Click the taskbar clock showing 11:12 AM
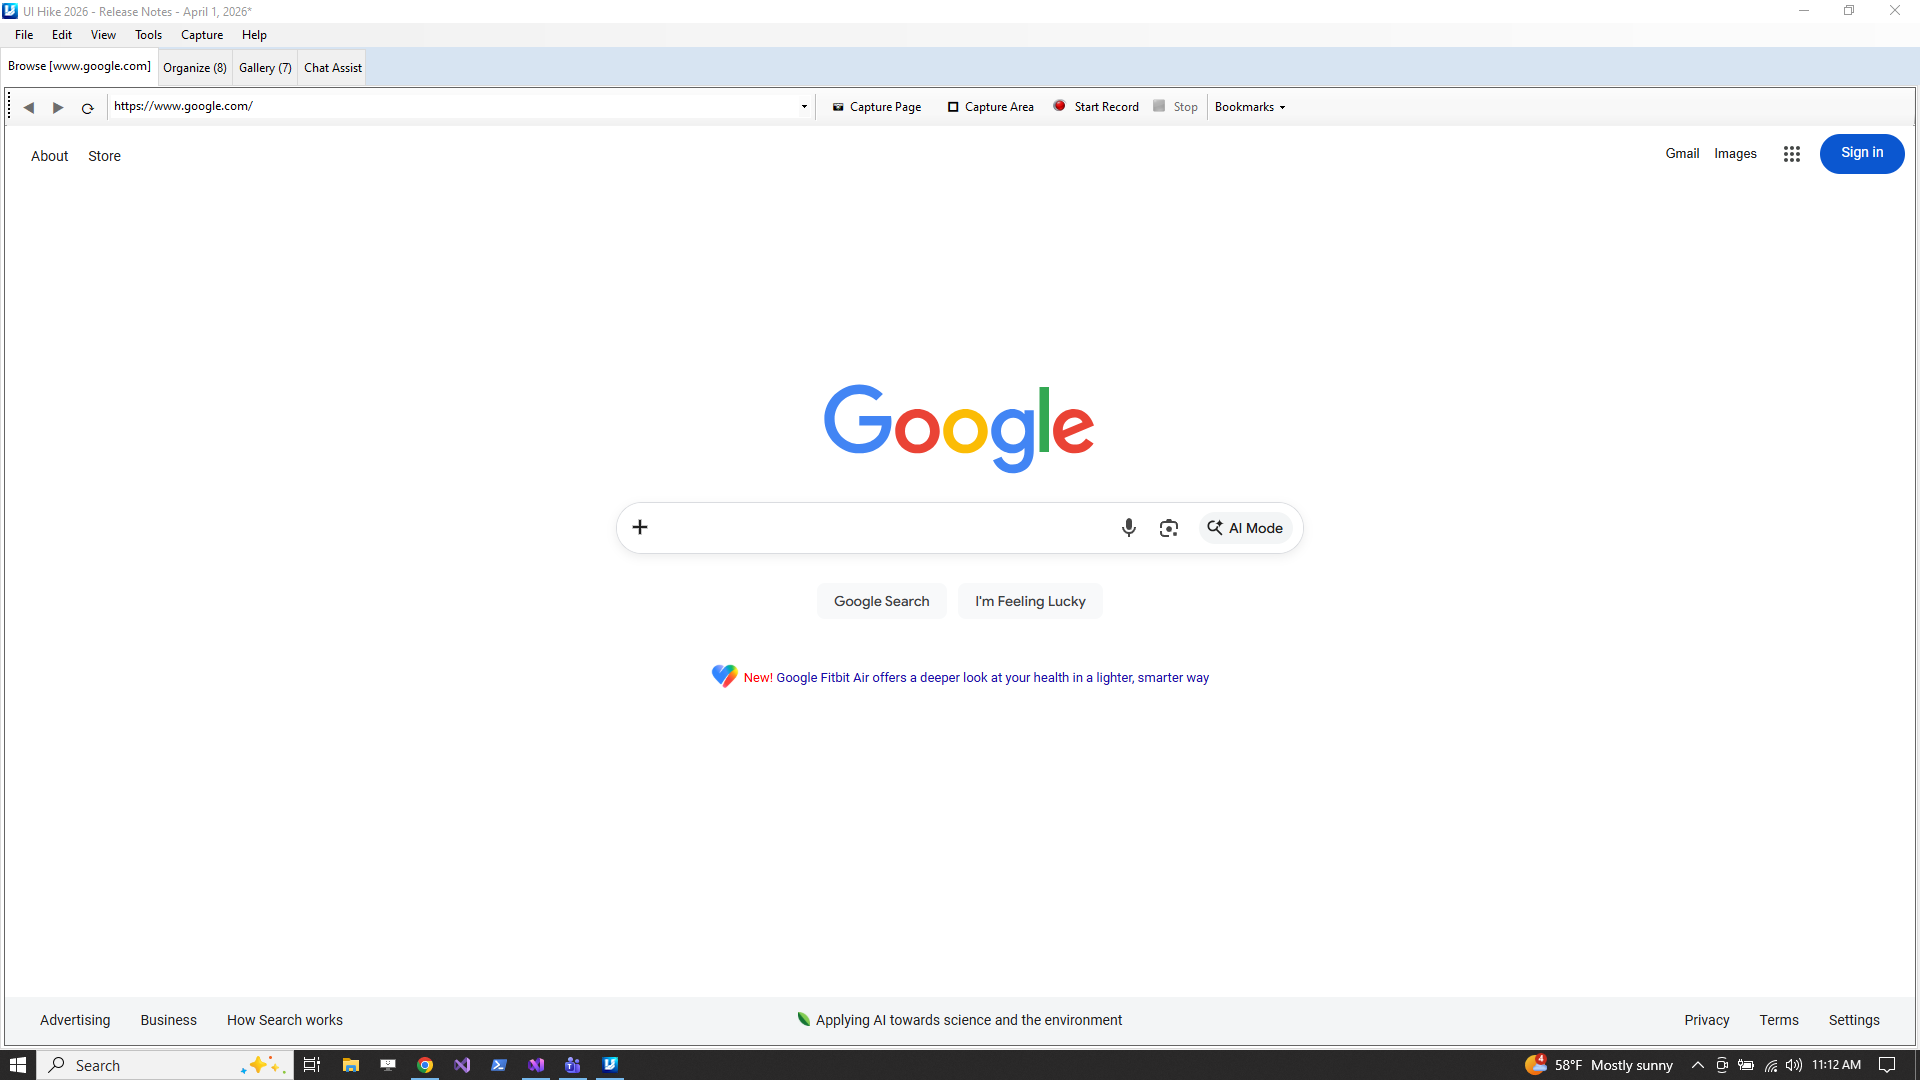The image size is (1920, 1080). 1836,1065
